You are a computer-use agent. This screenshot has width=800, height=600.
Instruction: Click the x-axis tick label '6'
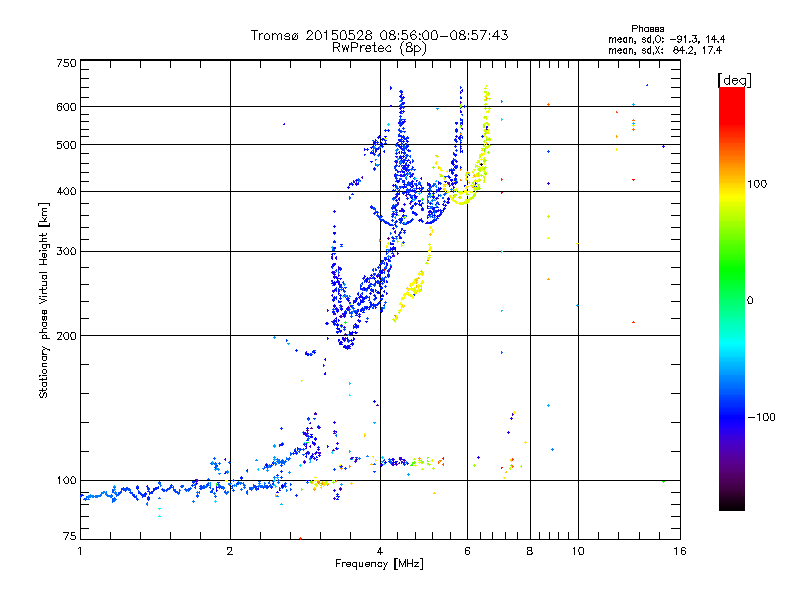tap(467, 551)
